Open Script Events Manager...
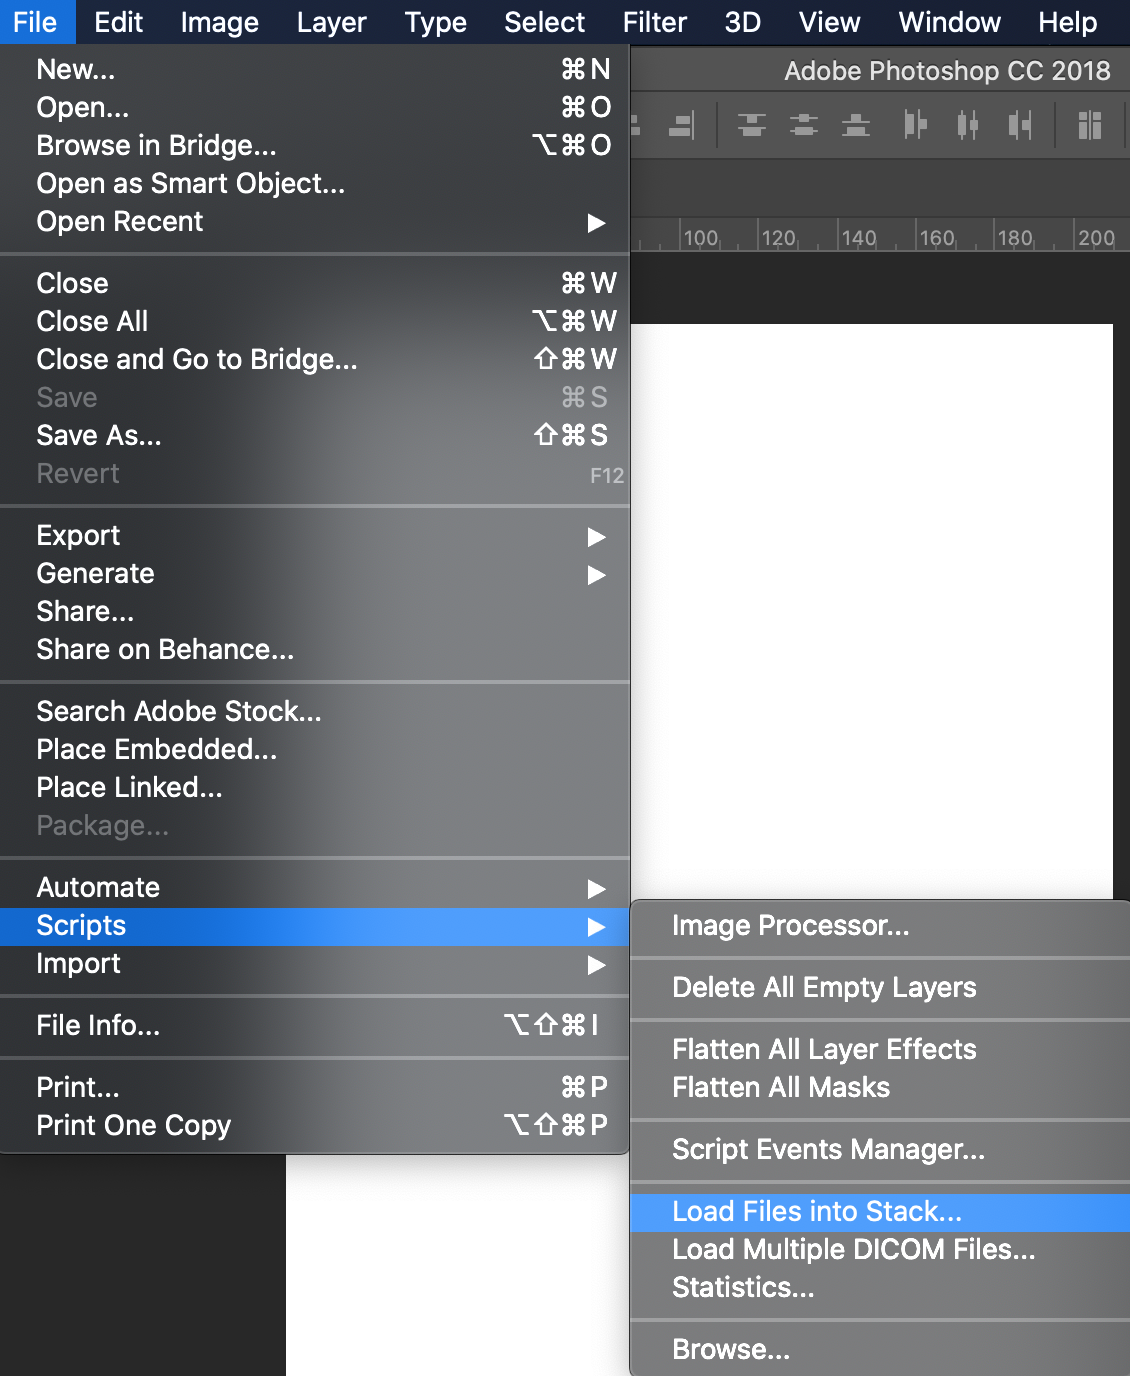 880,1150
